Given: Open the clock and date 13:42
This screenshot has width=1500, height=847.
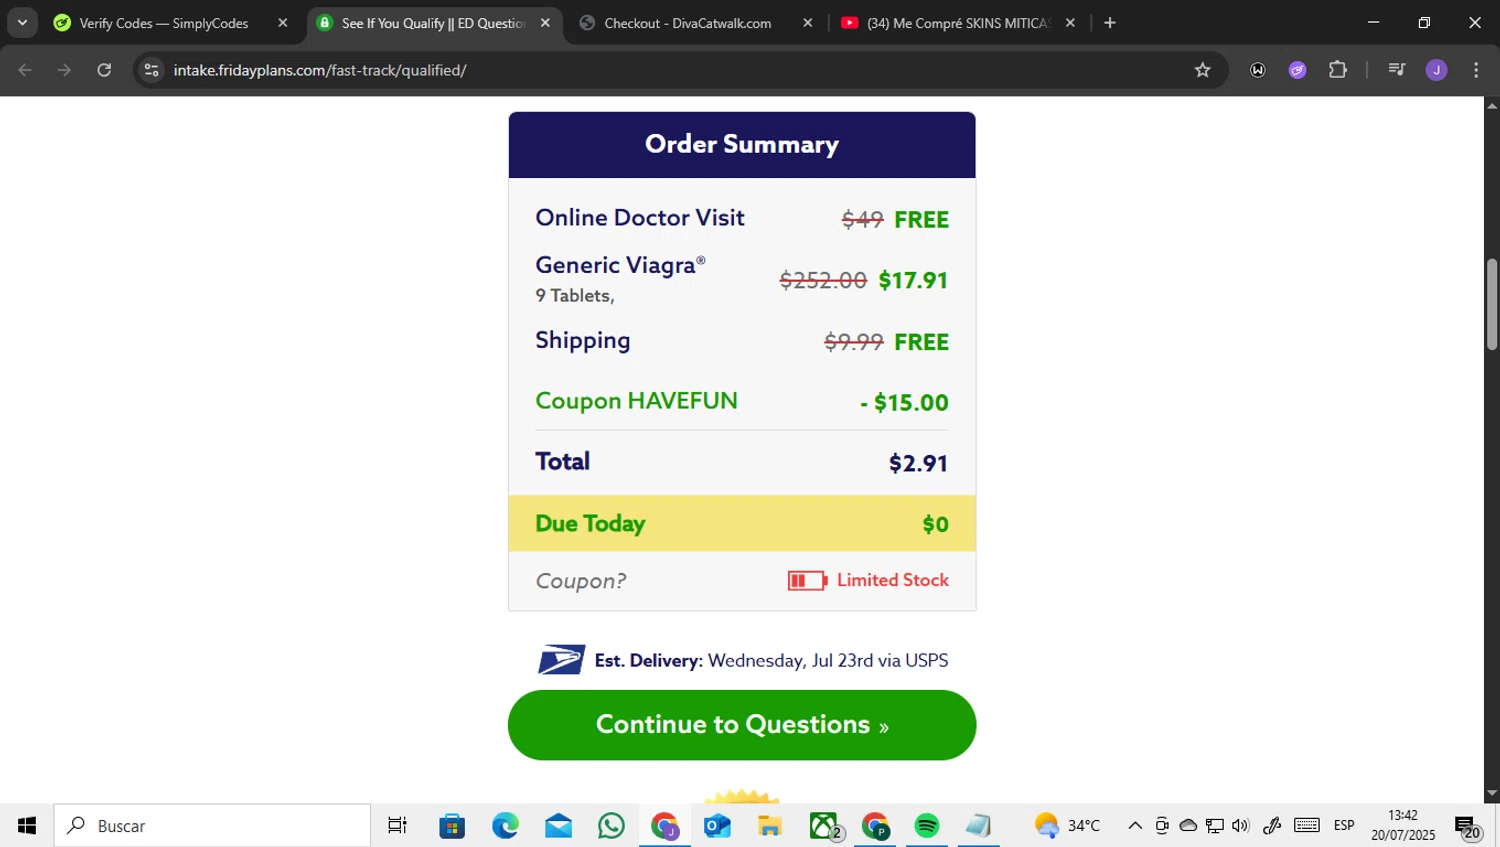Looking at the screenshot, I should tap(1403, 825).
